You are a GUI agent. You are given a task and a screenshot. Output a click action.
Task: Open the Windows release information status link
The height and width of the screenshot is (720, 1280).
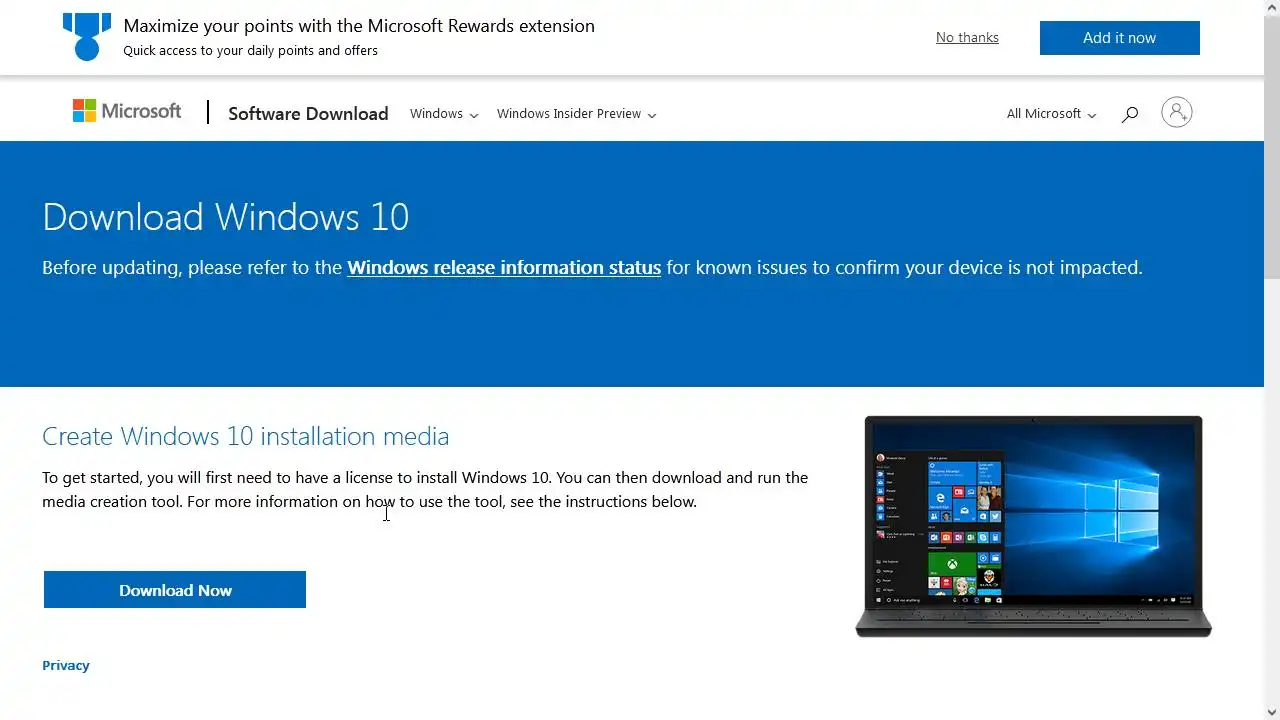[x=504, y=267]
